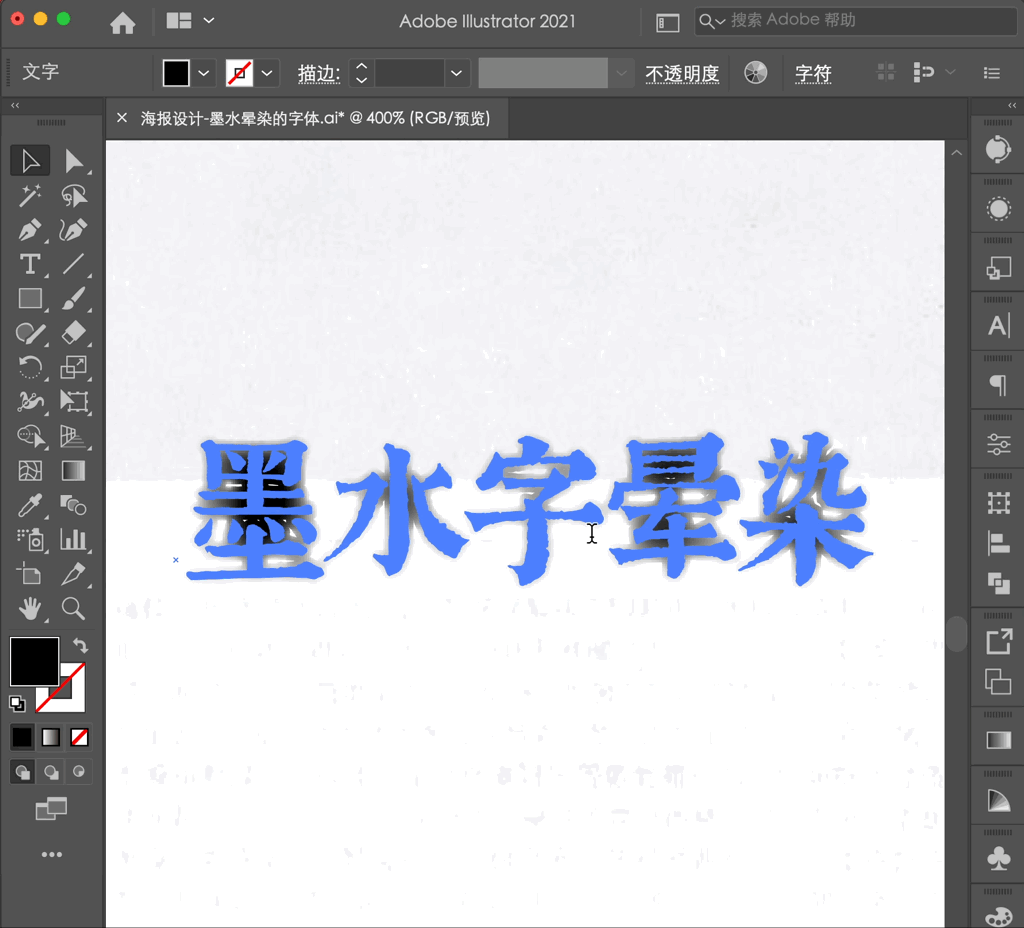Open the stroke weight dropdown

[x=456, y=72]
